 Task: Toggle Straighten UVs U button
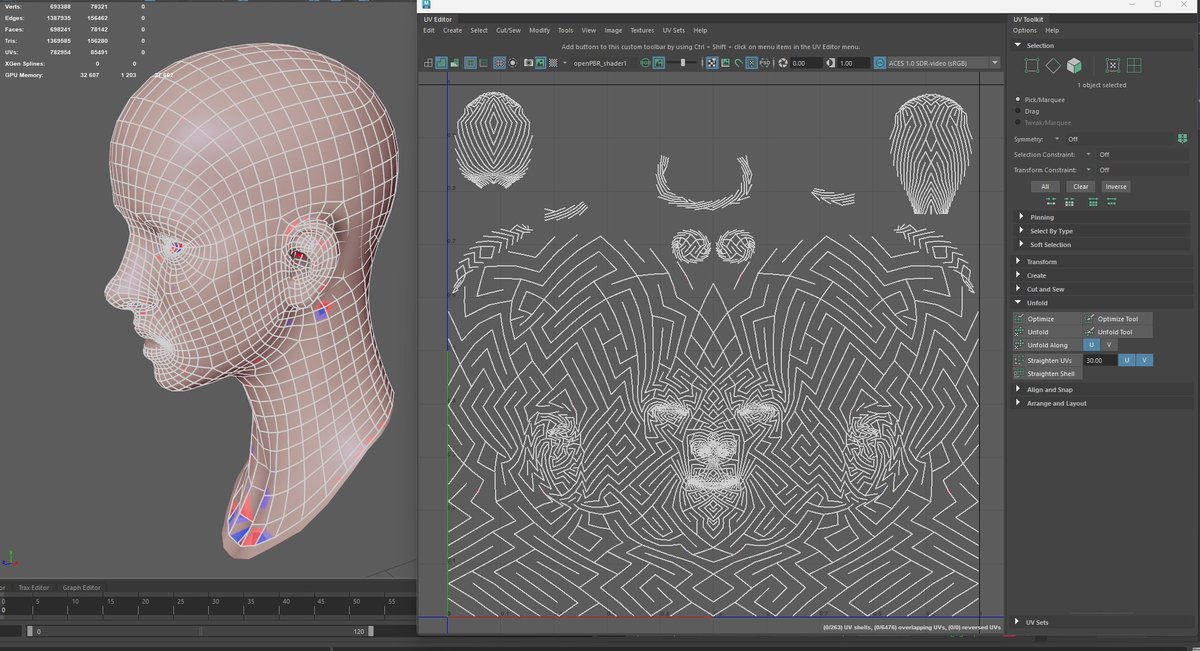1126,360
